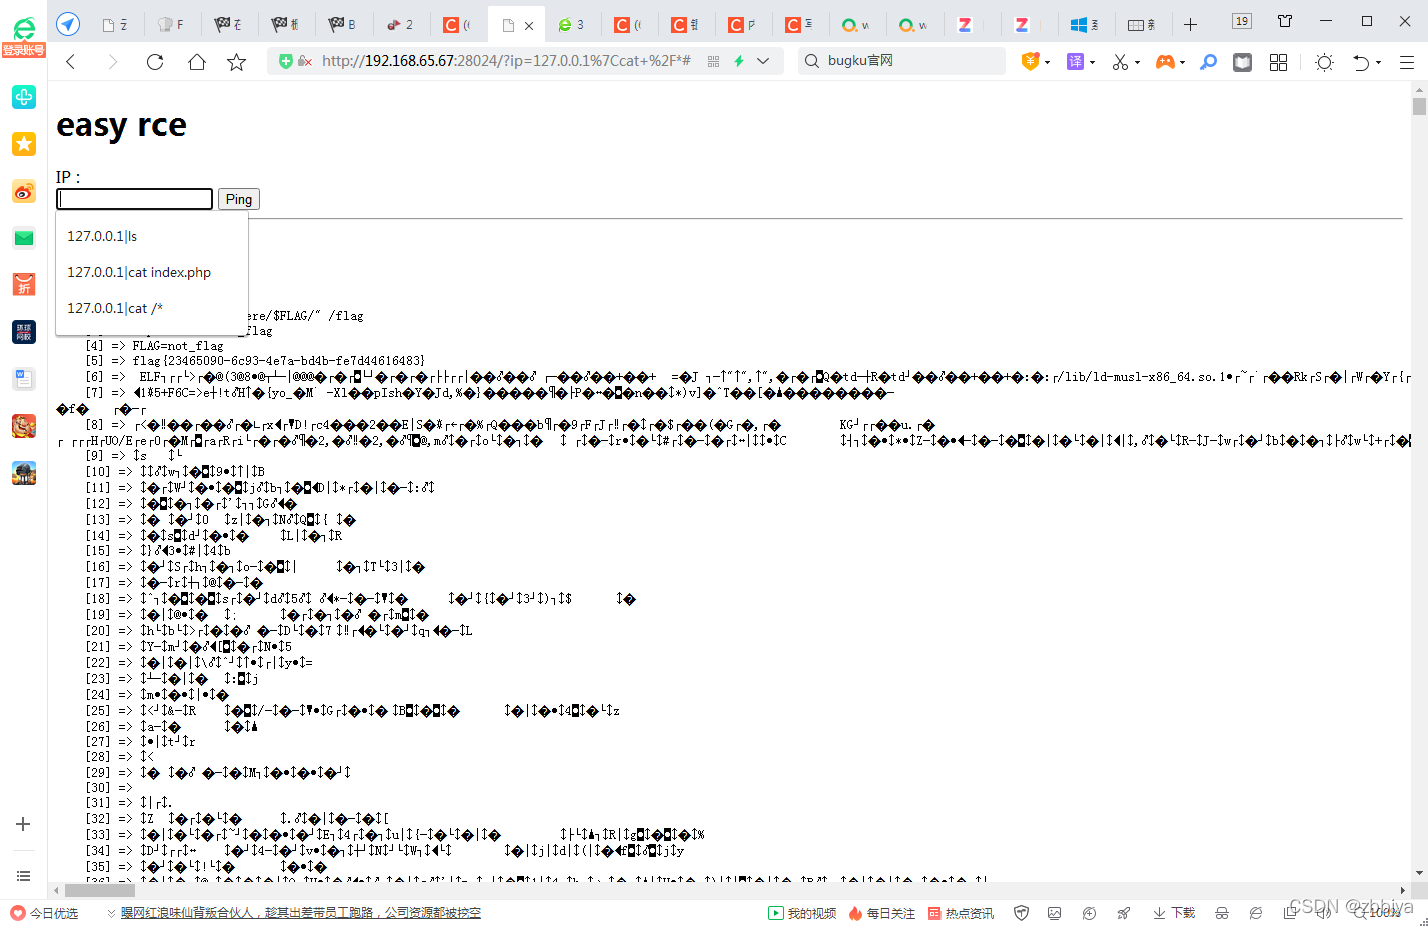The height and width of the screenshot is (926, 1428).
Task: Switch to the red cherry tab labeled 2
Action: (x=400, y=25)
